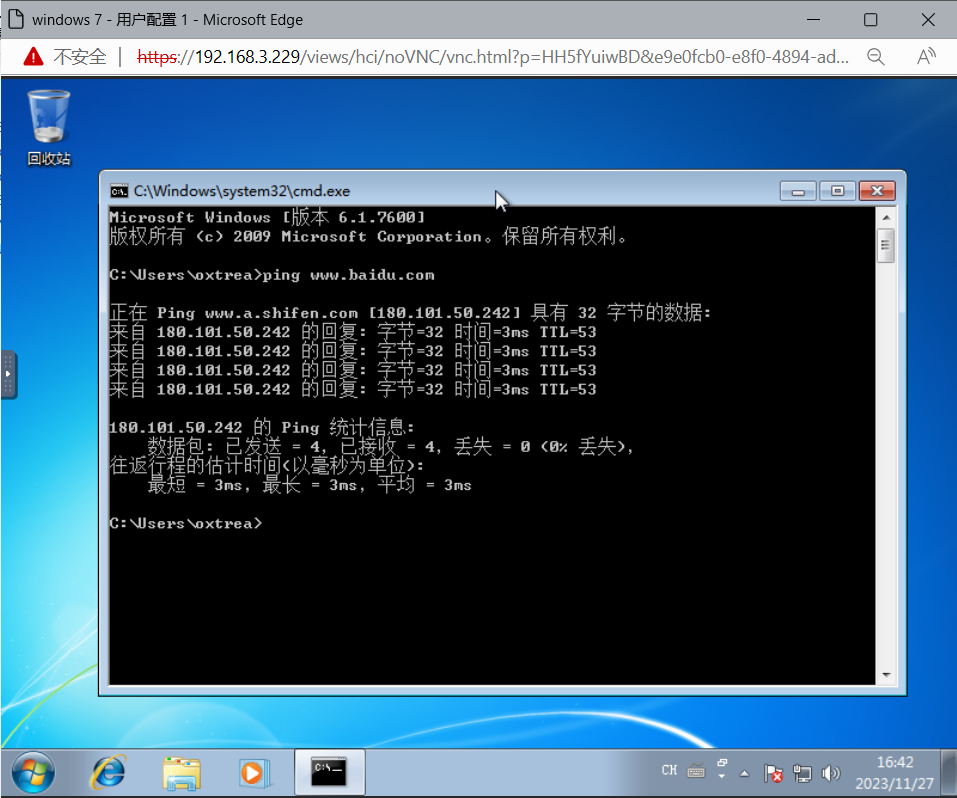Click the '不安全' security label

(x=79, y=57)
